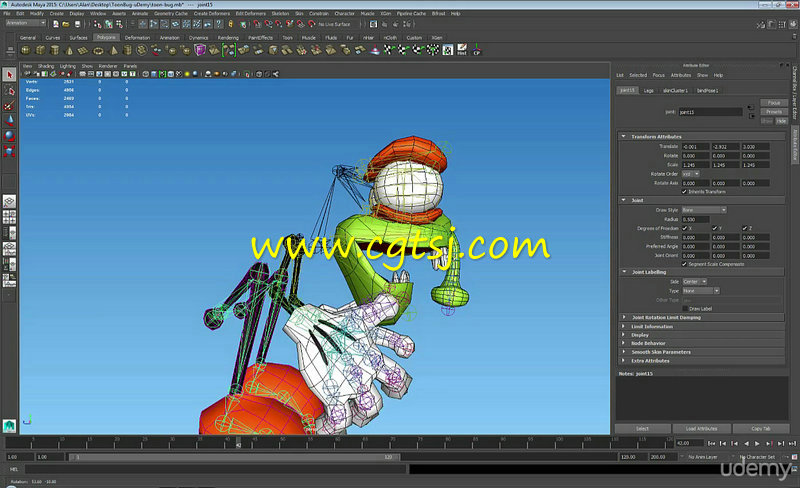The image size is (800, 488).
Task: Select the arrow Select tool in toolbox
Action: click(x=9, y=75)
